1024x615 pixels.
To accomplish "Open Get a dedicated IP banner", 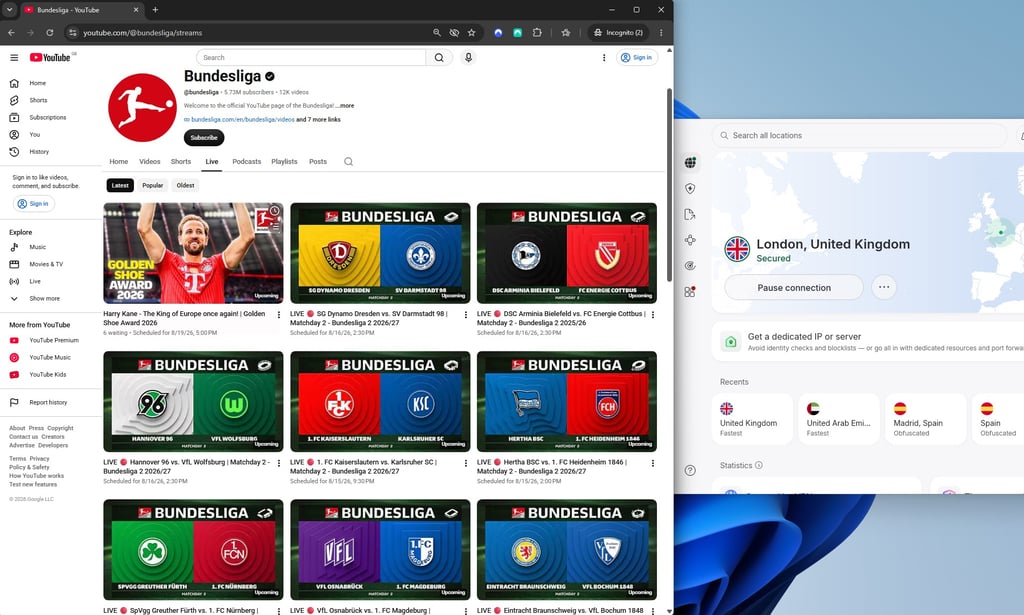I will coord(868,341).
